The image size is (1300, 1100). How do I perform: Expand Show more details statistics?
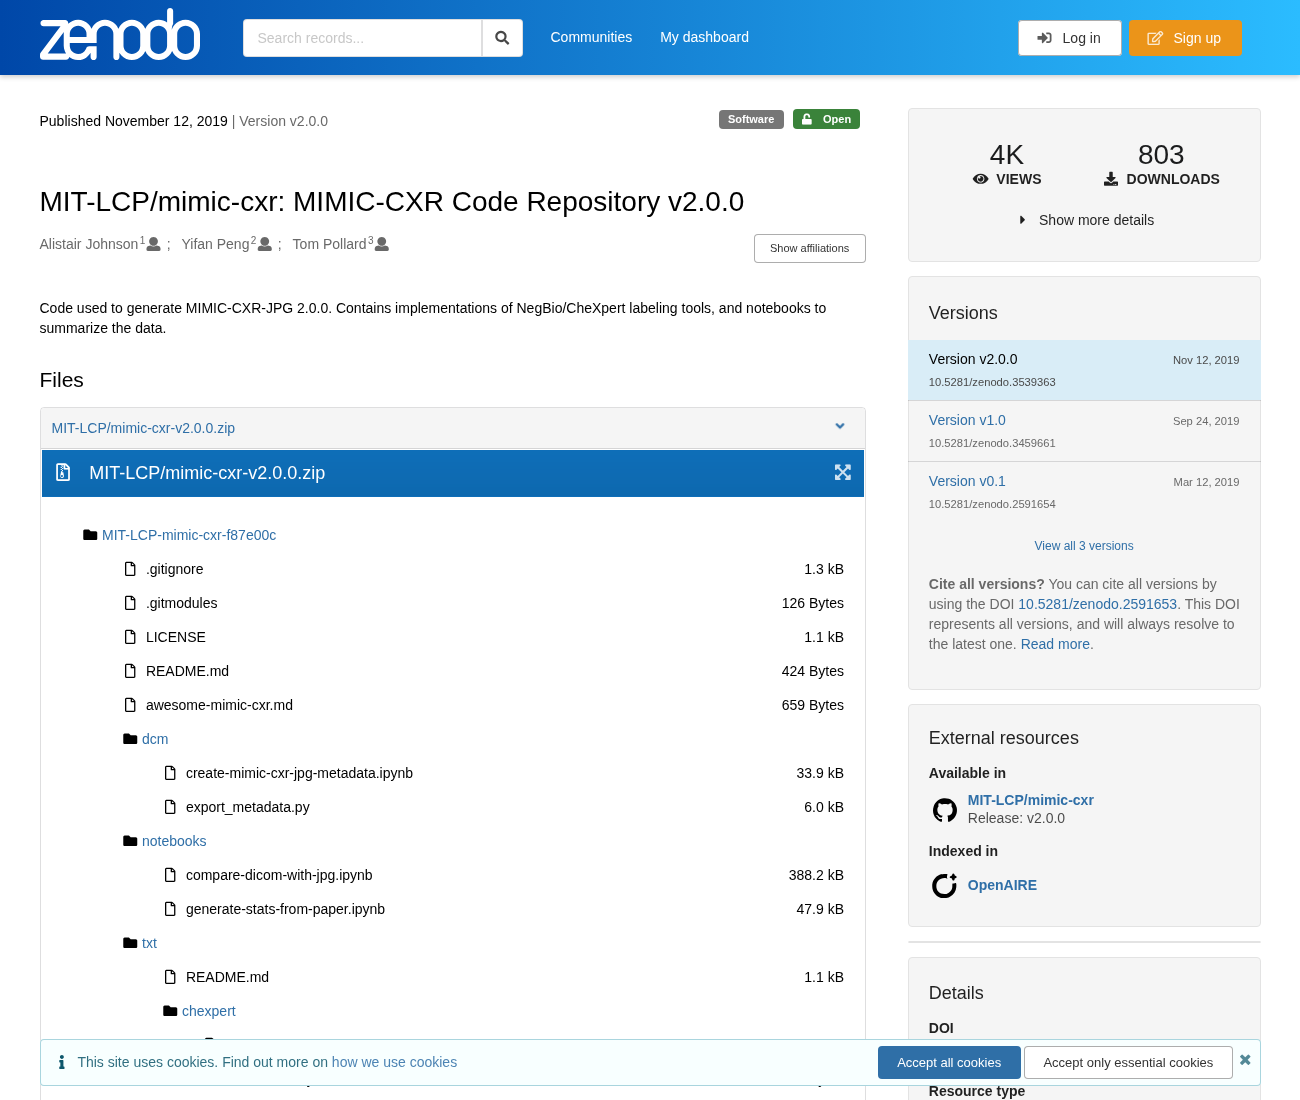[x=1085, y=220]
